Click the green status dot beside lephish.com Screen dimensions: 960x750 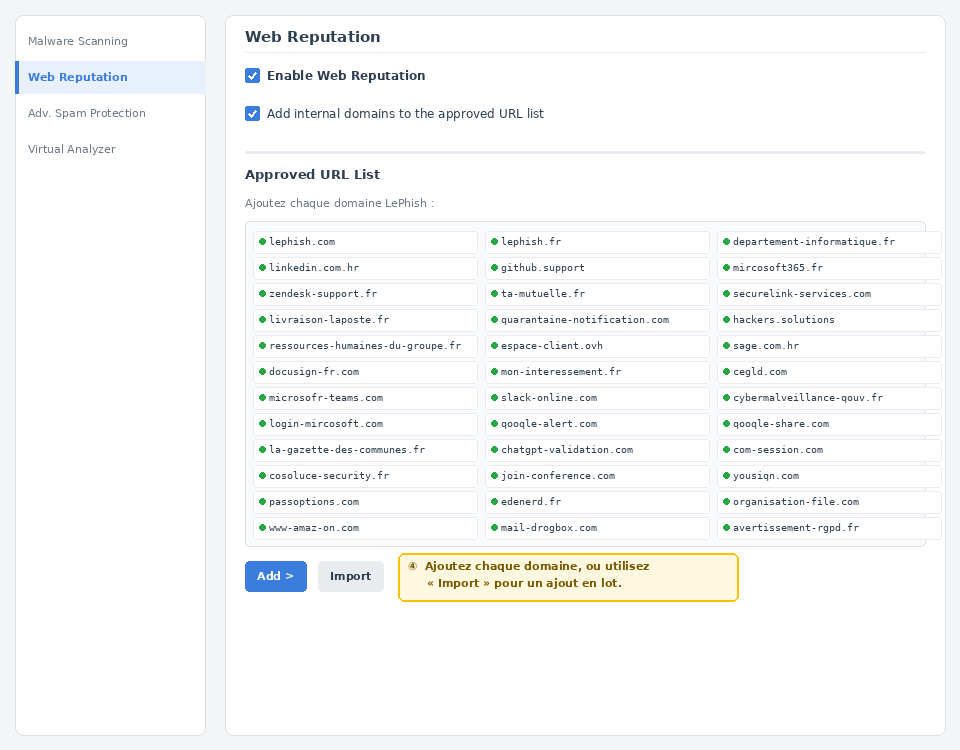pyautogui.click(x=261, y=241)
